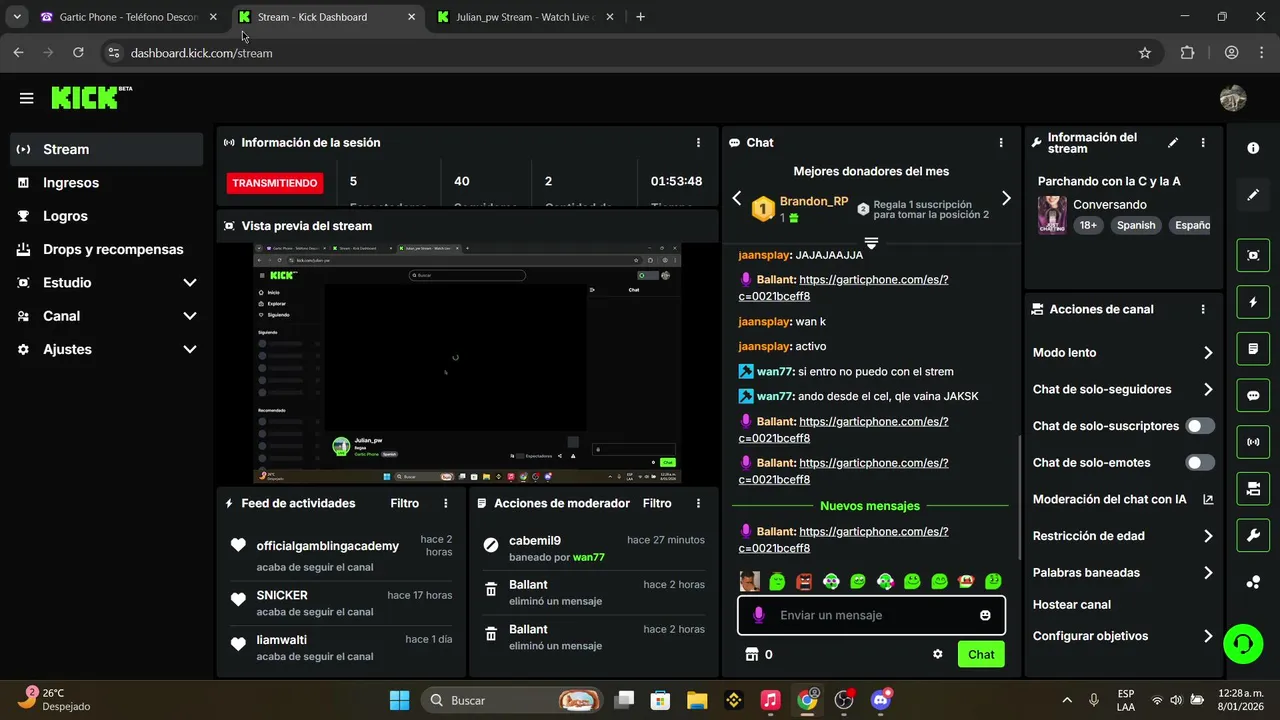
Task: Select Stream in the left sidebar
Action: coord(107,149)
